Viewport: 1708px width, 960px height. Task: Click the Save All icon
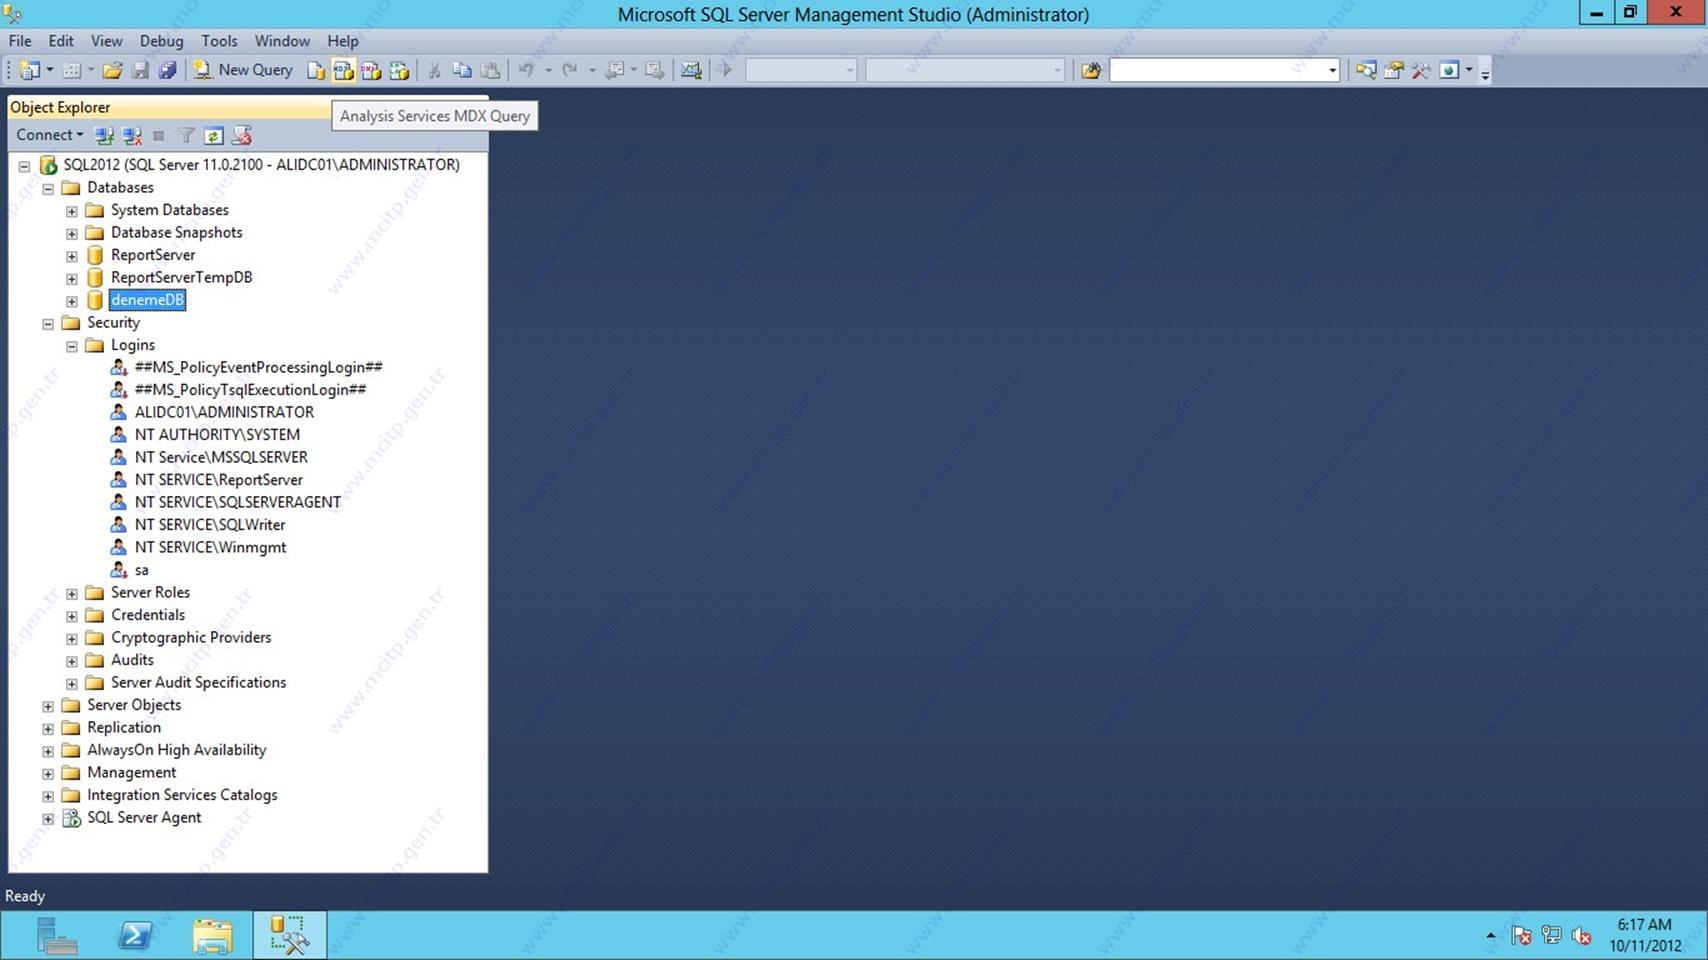pyautogui.click(x=167, y=70)
